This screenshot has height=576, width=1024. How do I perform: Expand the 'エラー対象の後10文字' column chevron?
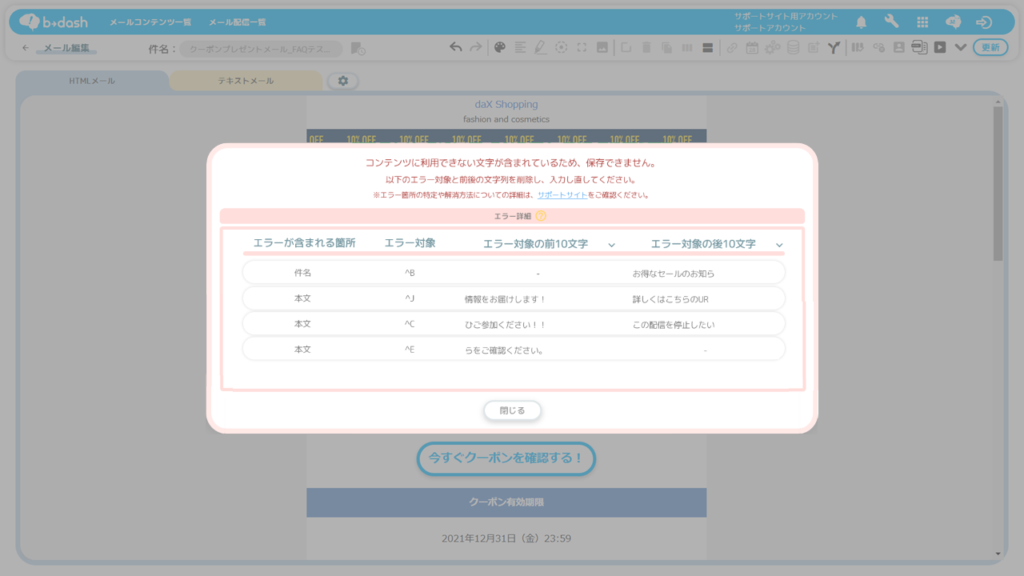(x=779, y=245)
